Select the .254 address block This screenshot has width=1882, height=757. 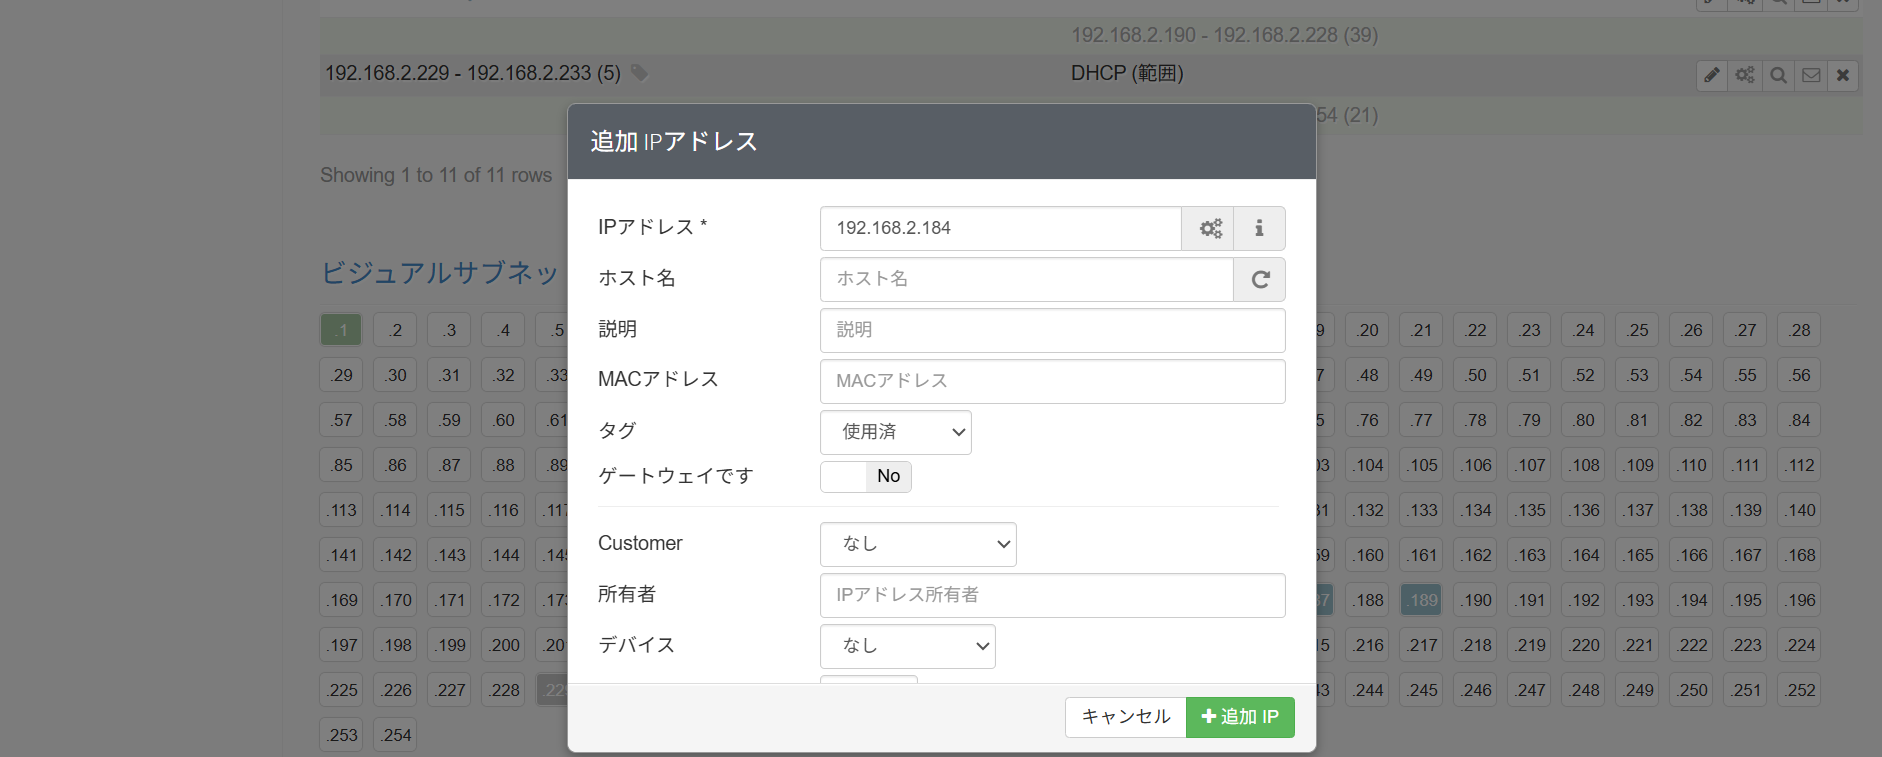click(x=395, y=735)
